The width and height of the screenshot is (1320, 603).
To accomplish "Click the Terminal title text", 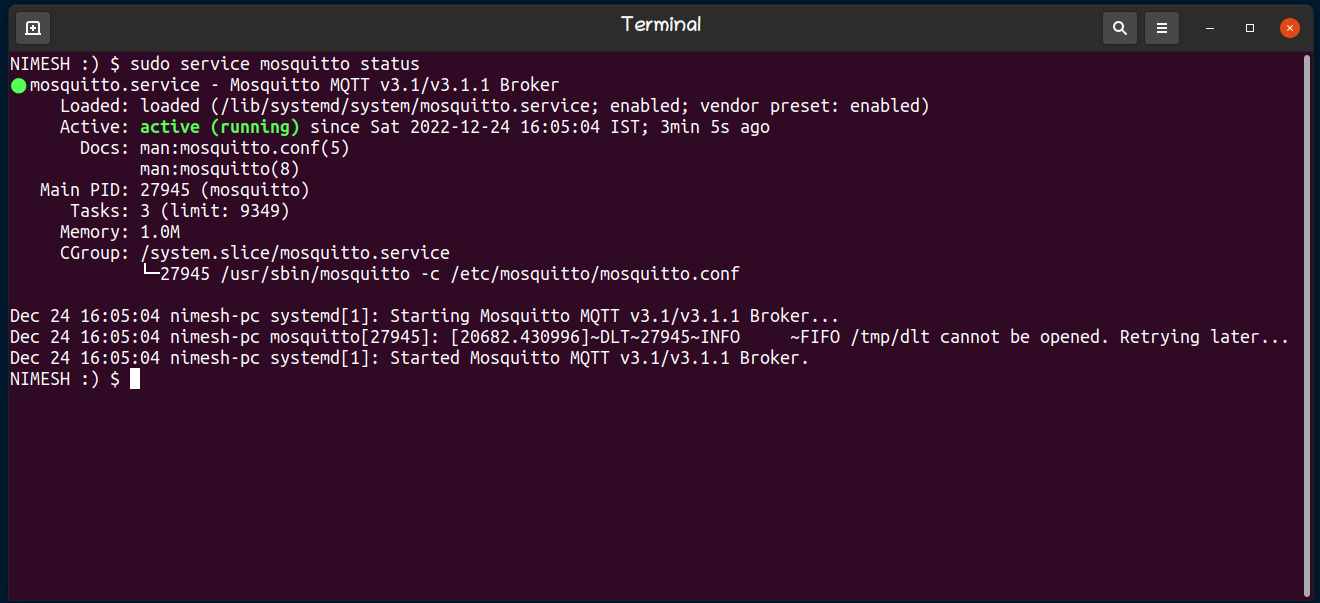I will (661, 24).
